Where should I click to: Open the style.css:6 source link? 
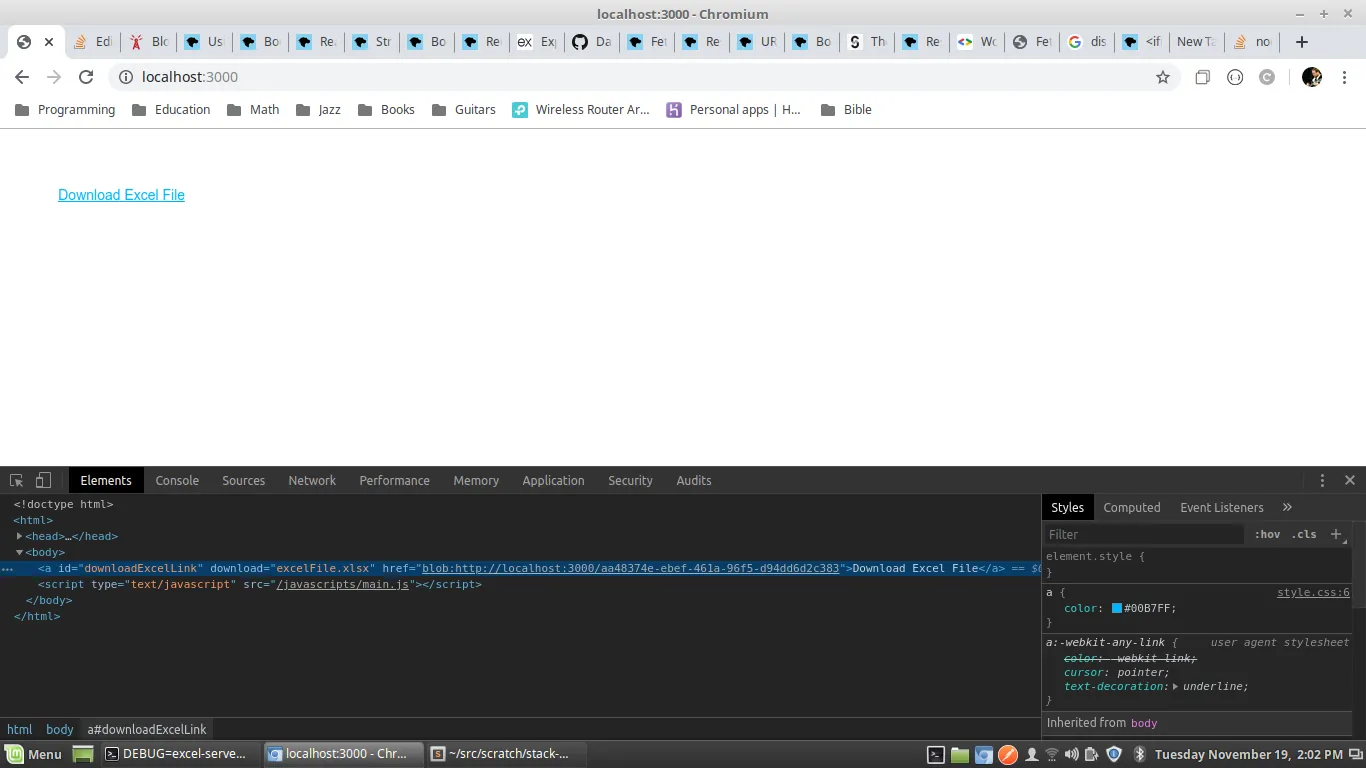point(1313,593)
